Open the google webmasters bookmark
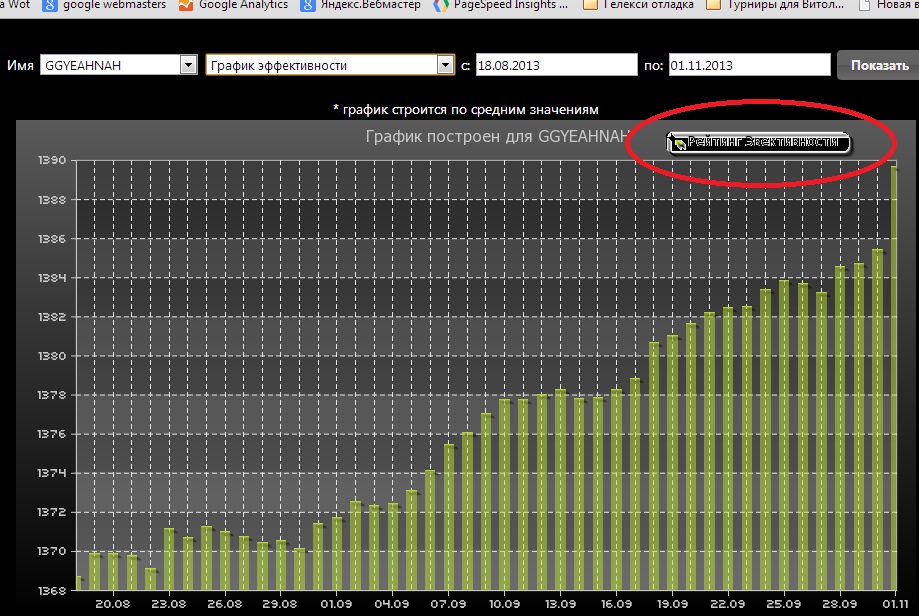919x616 pixels. [x=106, y=5]
